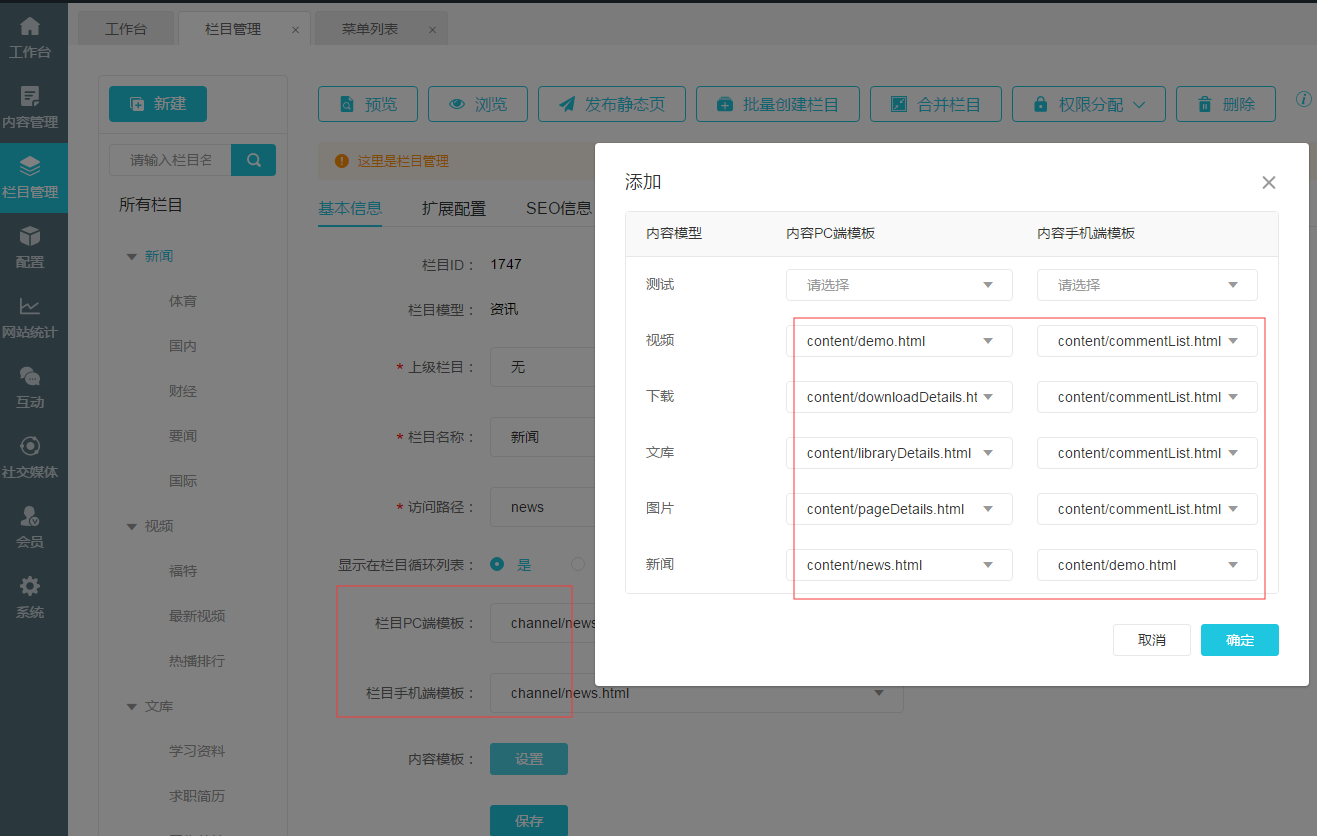This screenshot has width=1317, height=836.
Task: Open 系统 gear icon in sidebar
Action: click(x=30, y=588)
